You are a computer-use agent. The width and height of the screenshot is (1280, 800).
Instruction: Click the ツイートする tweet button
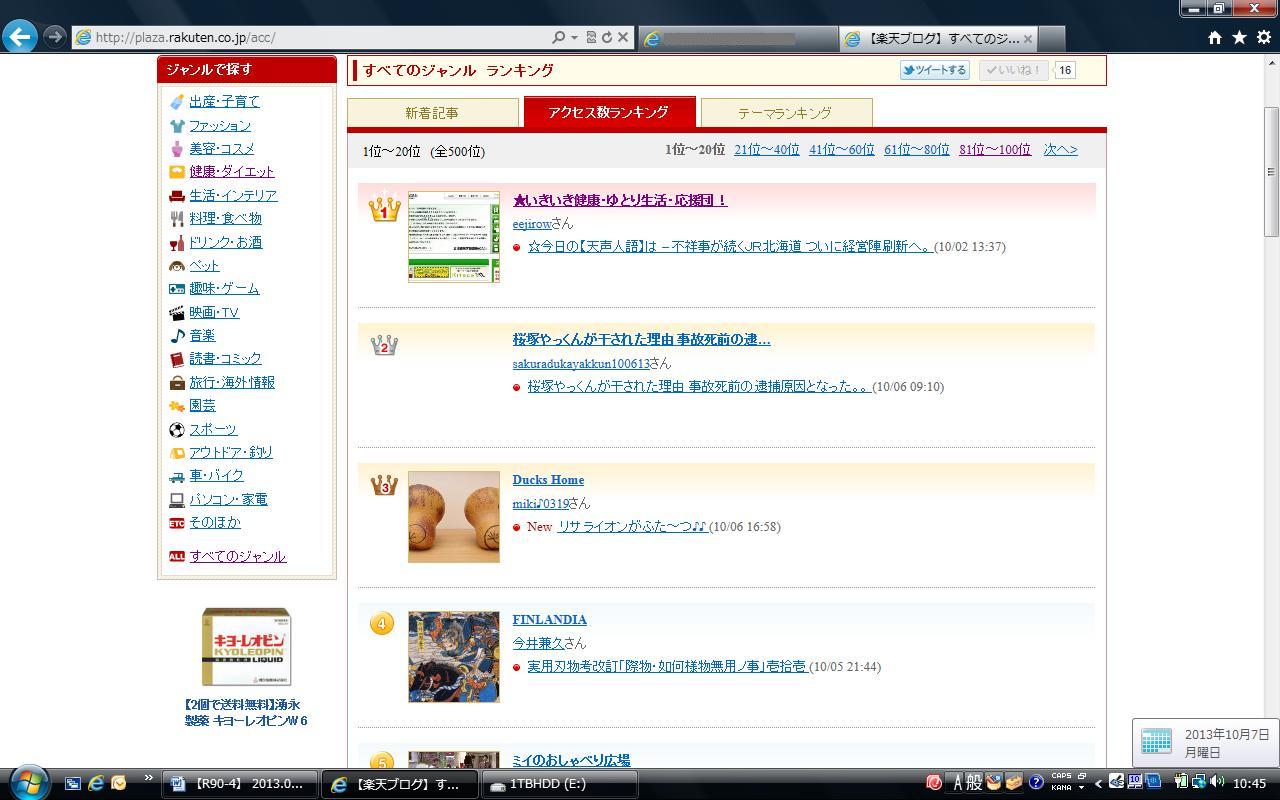coord(934,70)
